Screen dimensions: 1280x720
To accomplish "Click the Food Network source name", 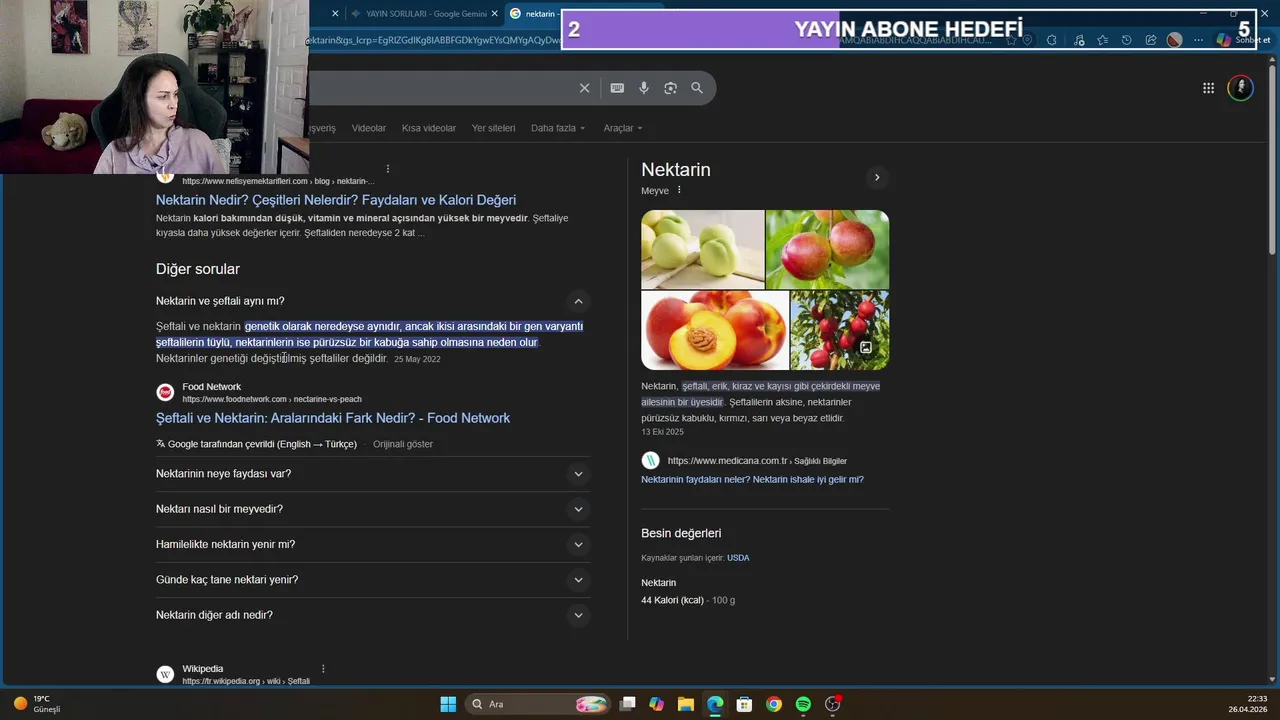I will (211, 387).
